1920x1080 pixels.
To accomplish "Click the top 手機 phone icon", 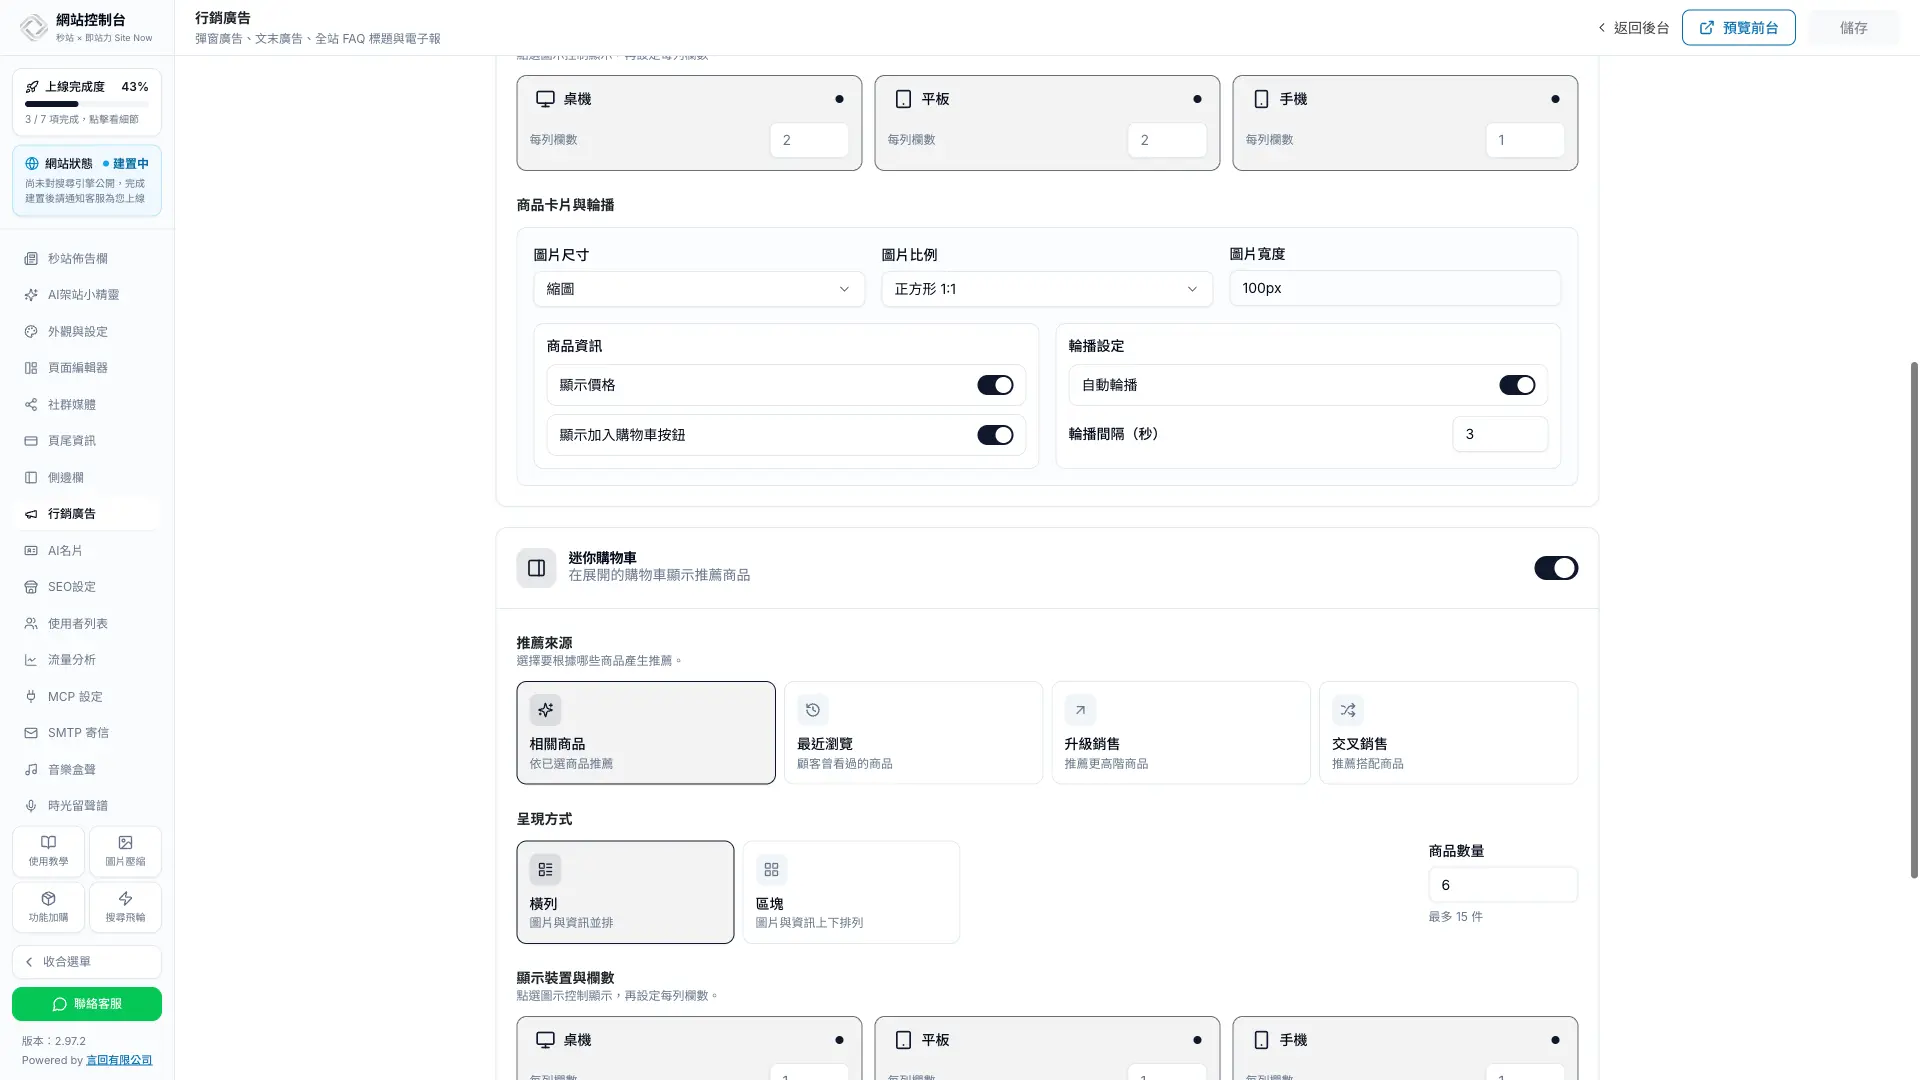I will pyautogui.click(x=1261, y=99).
